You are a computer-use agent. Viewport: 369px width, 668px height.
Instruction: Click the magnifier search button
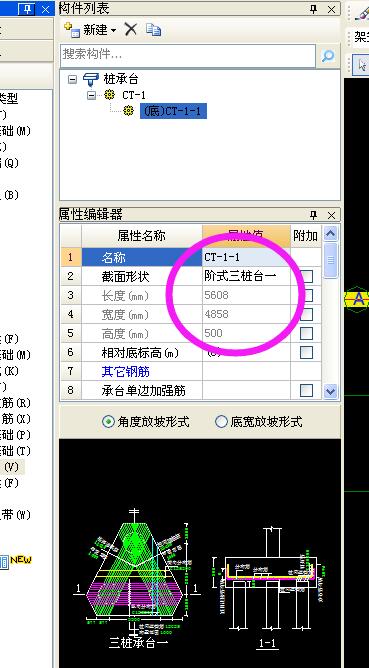click(328, 55)
